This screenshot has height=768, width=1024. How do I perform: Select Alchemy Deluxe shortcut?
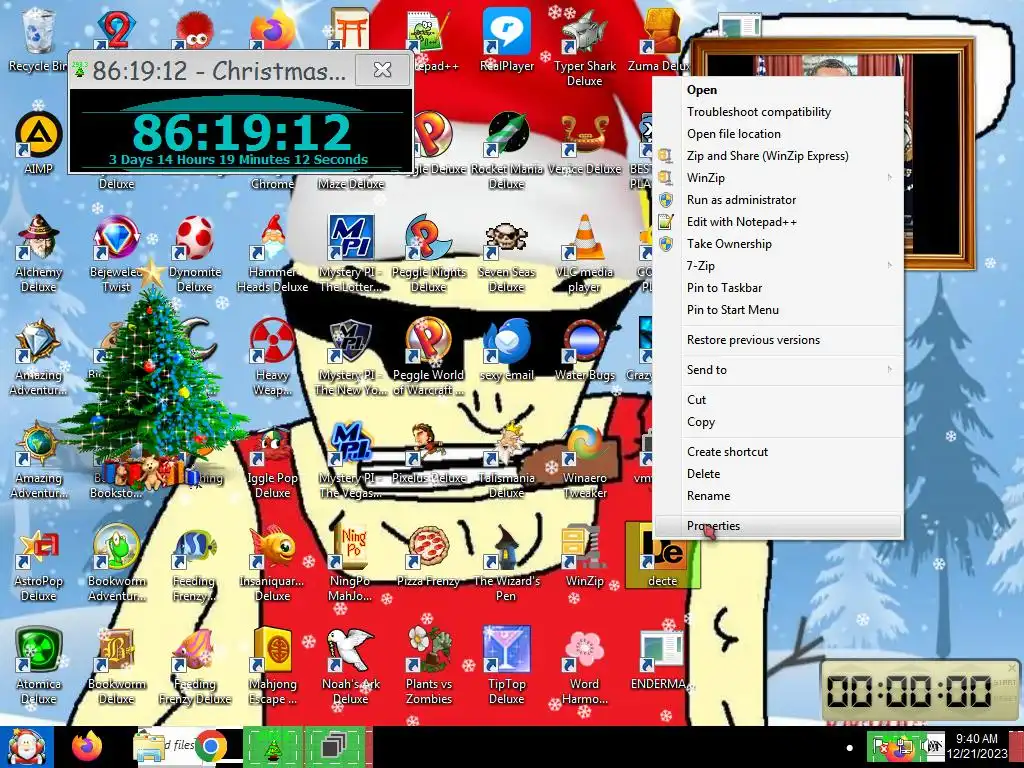coord(39,253)
